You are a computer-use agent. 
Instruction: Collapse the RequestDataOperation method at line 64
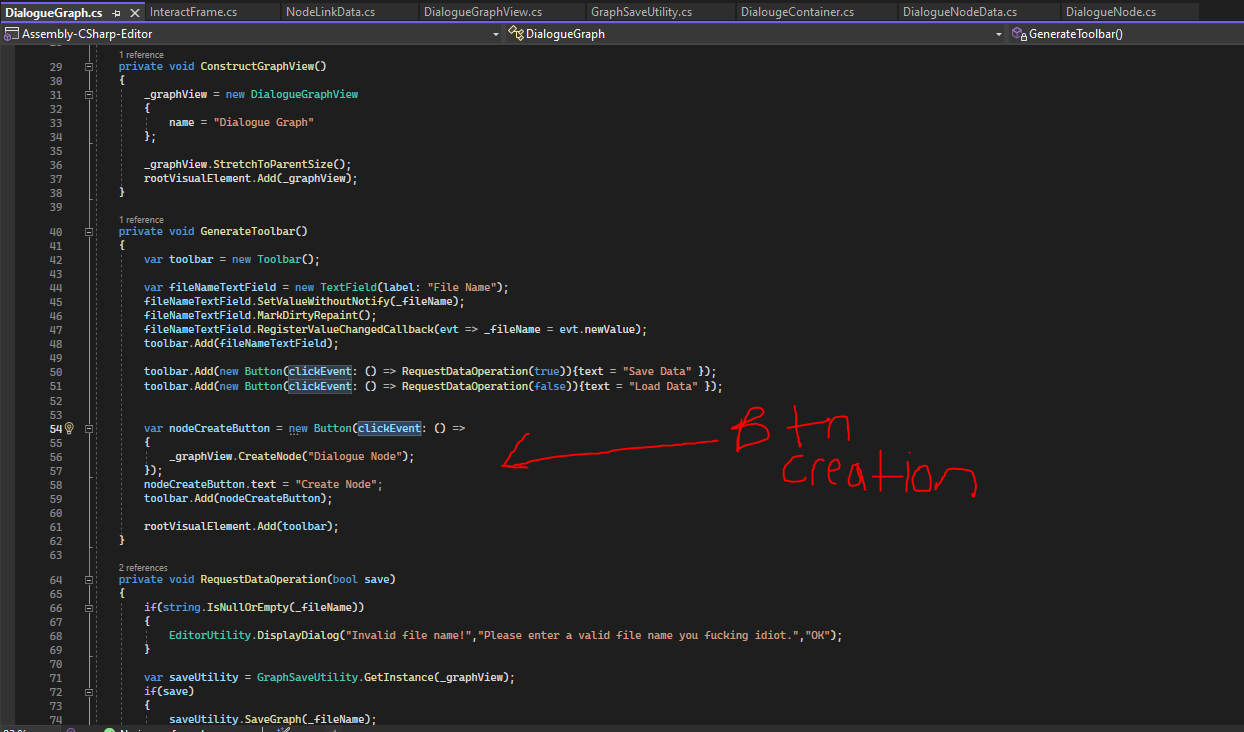(x=89, y=579)
